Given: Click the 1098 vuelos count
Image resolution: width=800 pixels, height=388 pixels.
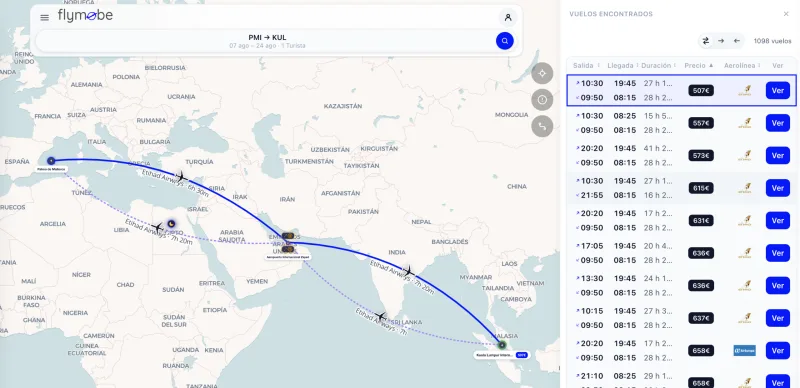Looking at the screenshot, I should 772,41.
